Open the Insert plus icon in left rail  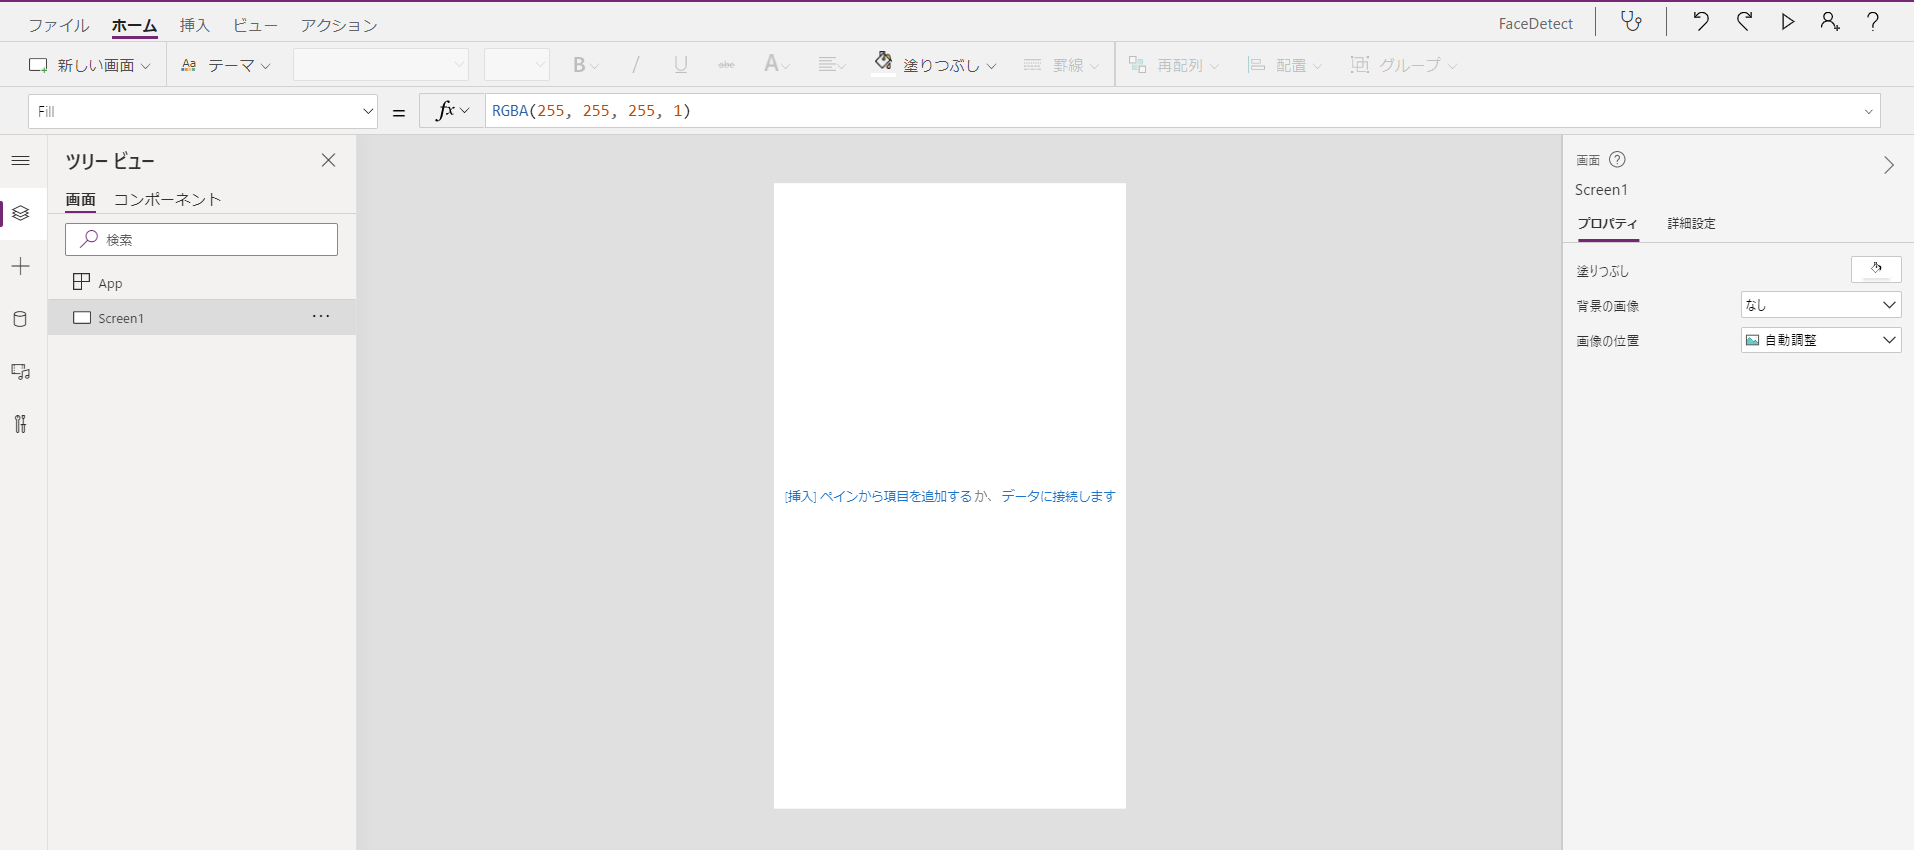click(x=21, y=266)
